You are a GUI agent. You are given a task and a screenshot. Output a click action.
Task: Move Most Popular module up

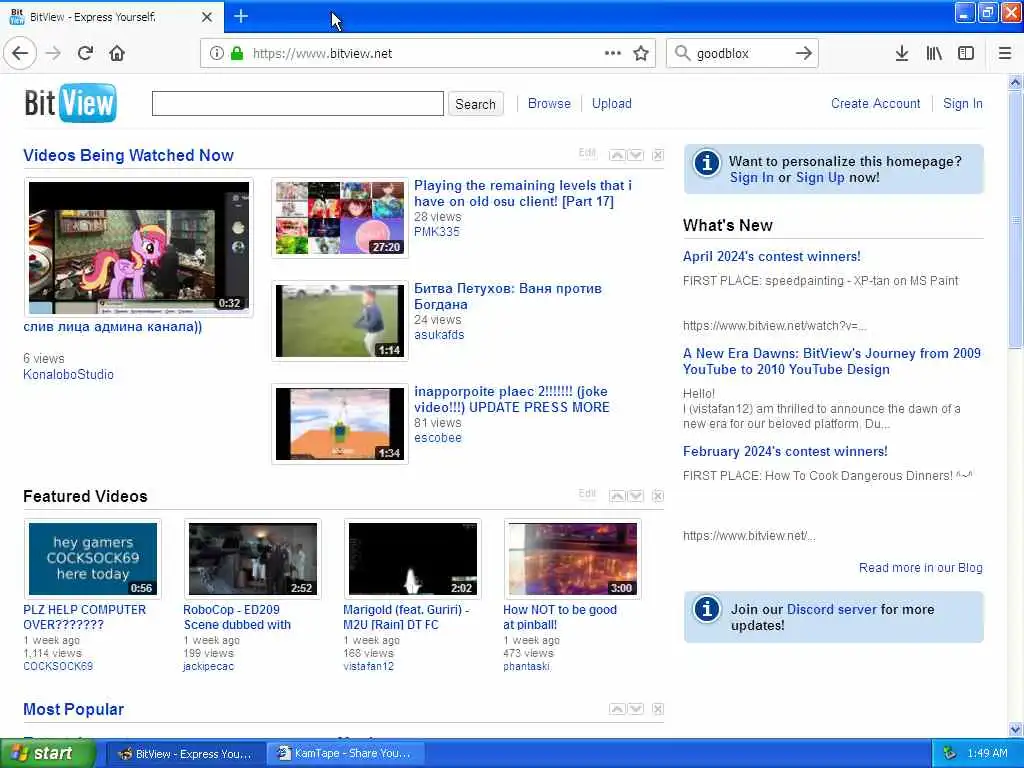click(616, 709)
